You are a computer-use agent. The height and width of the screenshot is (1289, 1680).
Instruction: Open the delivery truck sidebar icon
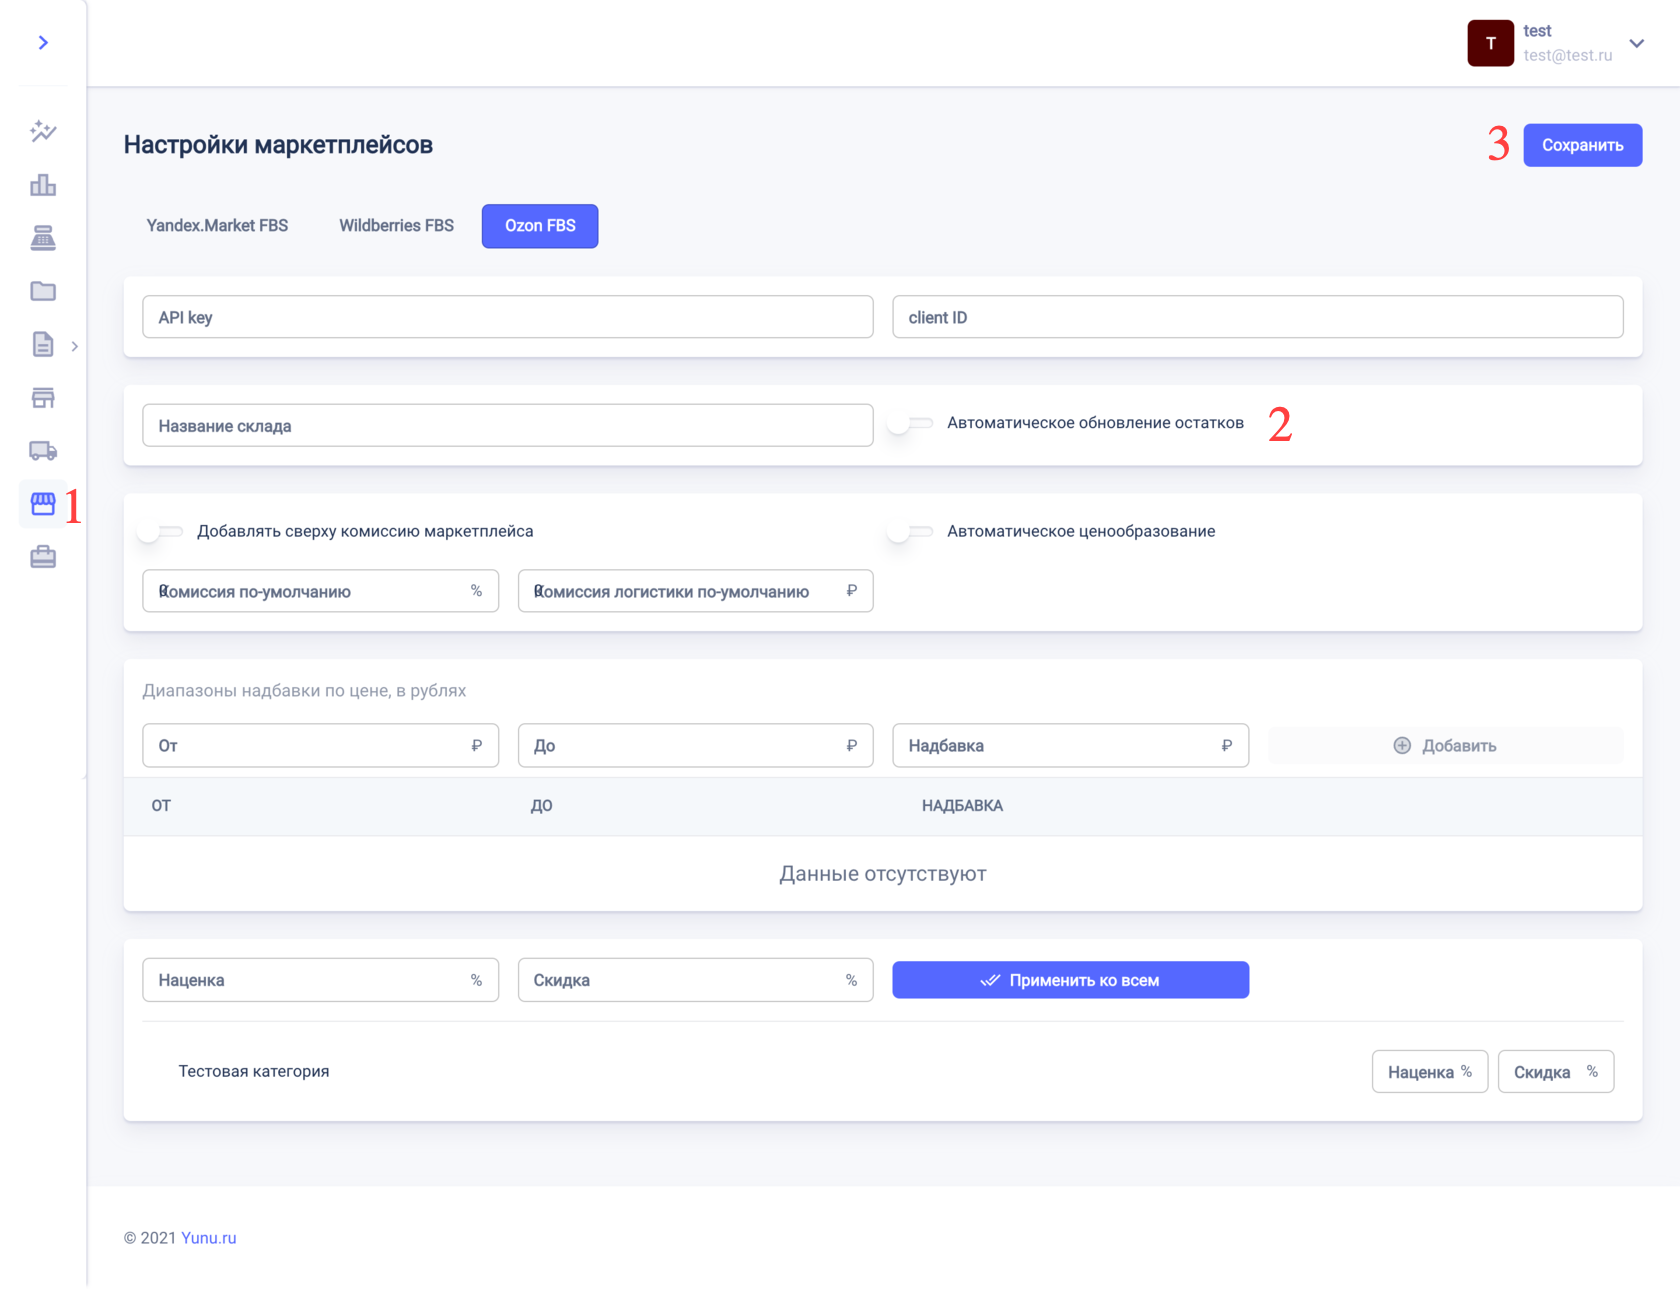43,451
